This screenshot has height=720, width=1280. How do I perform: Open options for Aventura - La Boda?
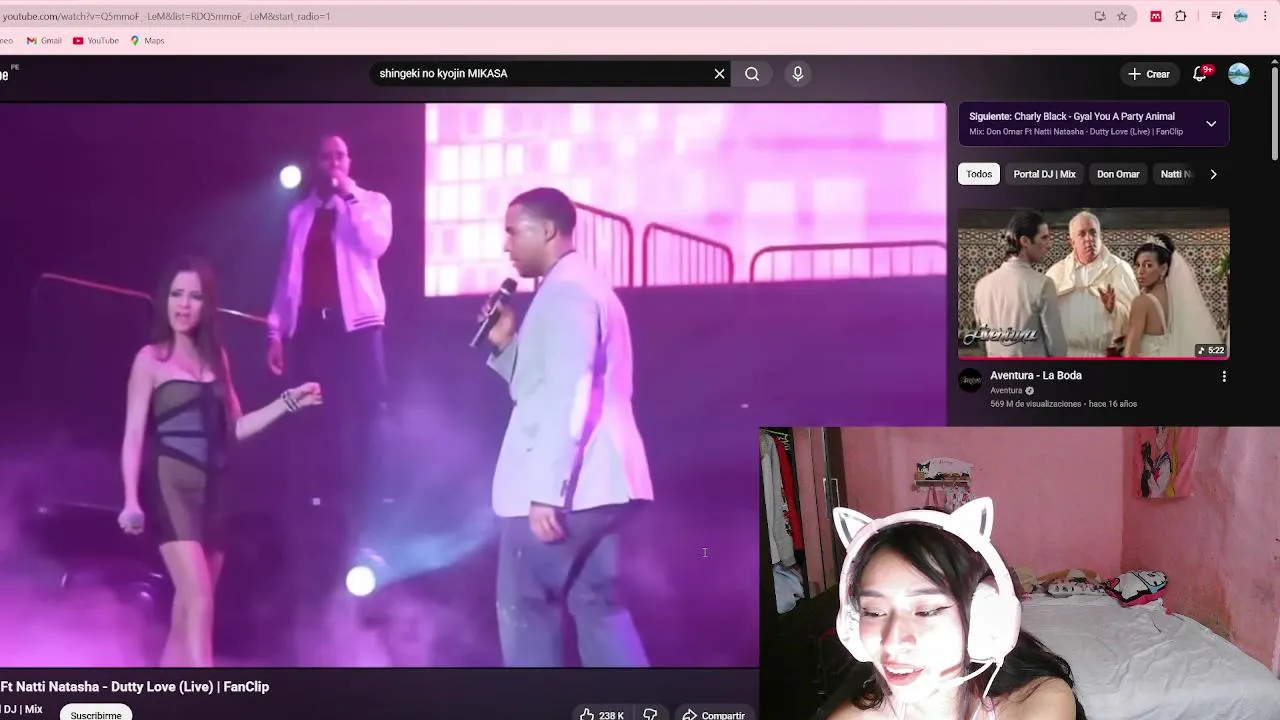pyautogui.click(x=1224, y=377)
